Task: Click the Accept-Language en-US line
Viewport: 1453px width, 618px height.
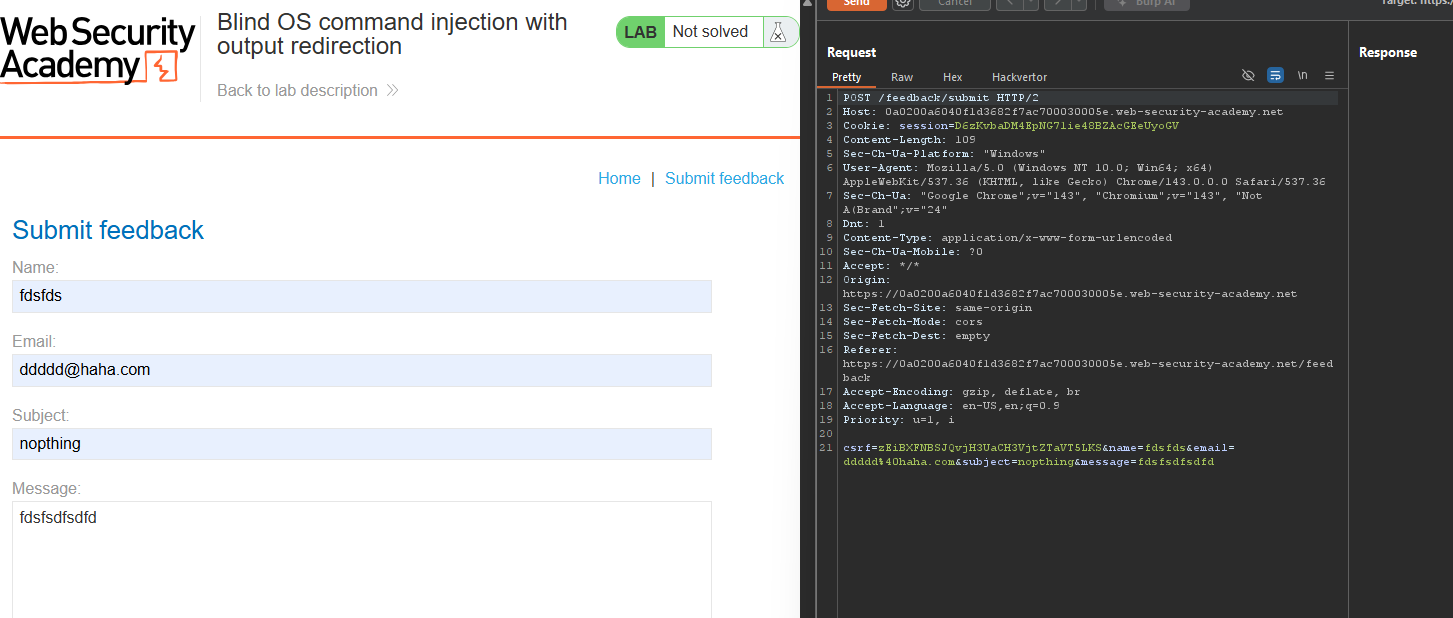Action: click(x=951, y=406)
